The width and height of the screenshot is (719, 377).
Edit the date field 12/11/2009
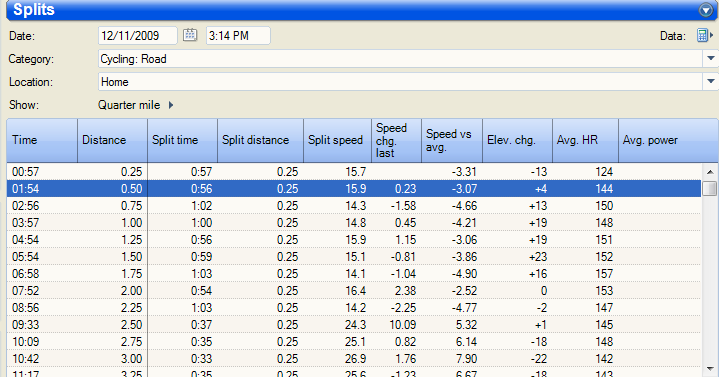pyautogui.click(x=138, y=36)
